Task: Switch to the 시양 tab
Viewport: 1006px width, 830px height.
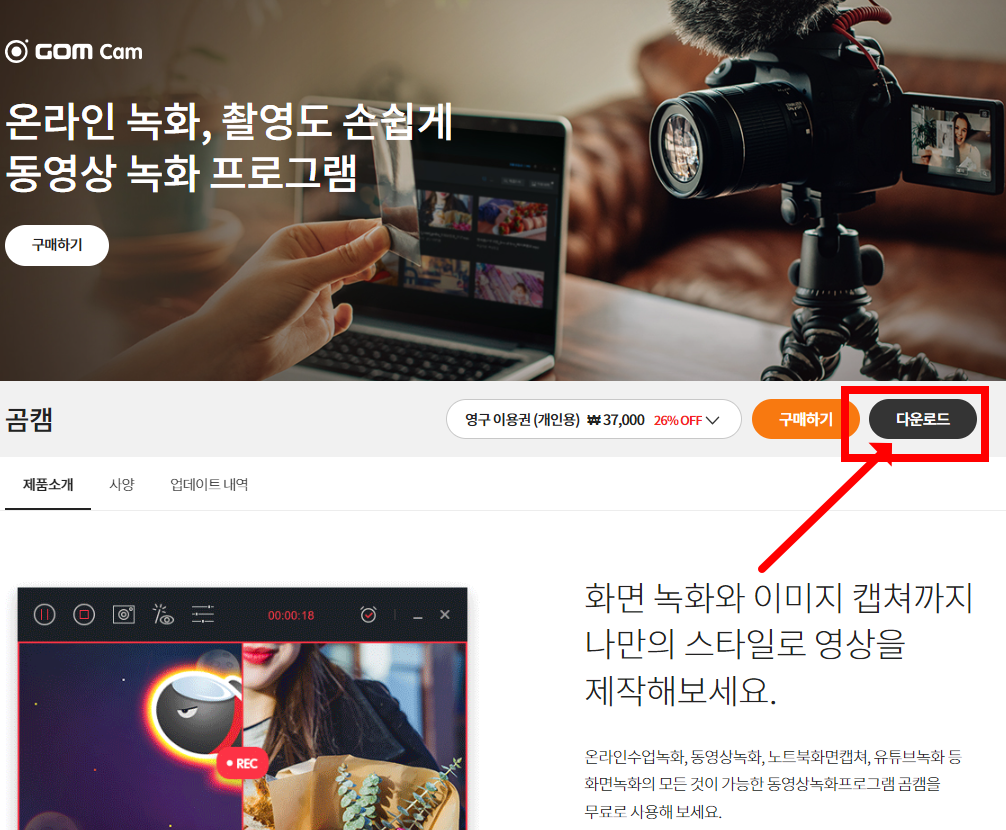Action: coord(121,484)
